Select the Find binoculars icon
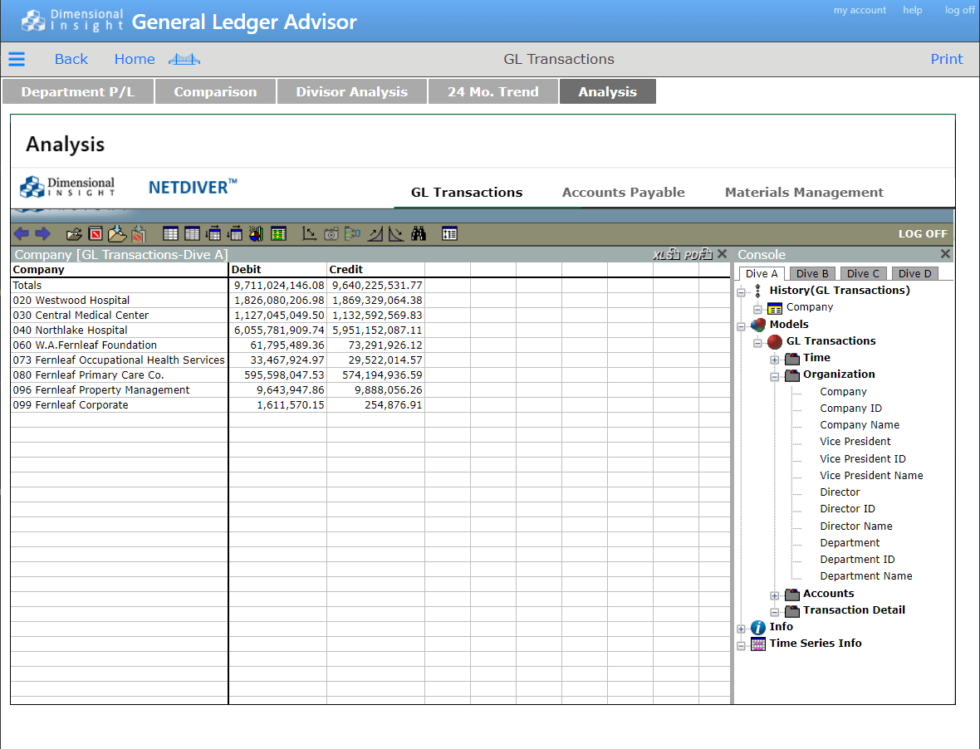This screenshot has height=749, width=980. (418, 233)
